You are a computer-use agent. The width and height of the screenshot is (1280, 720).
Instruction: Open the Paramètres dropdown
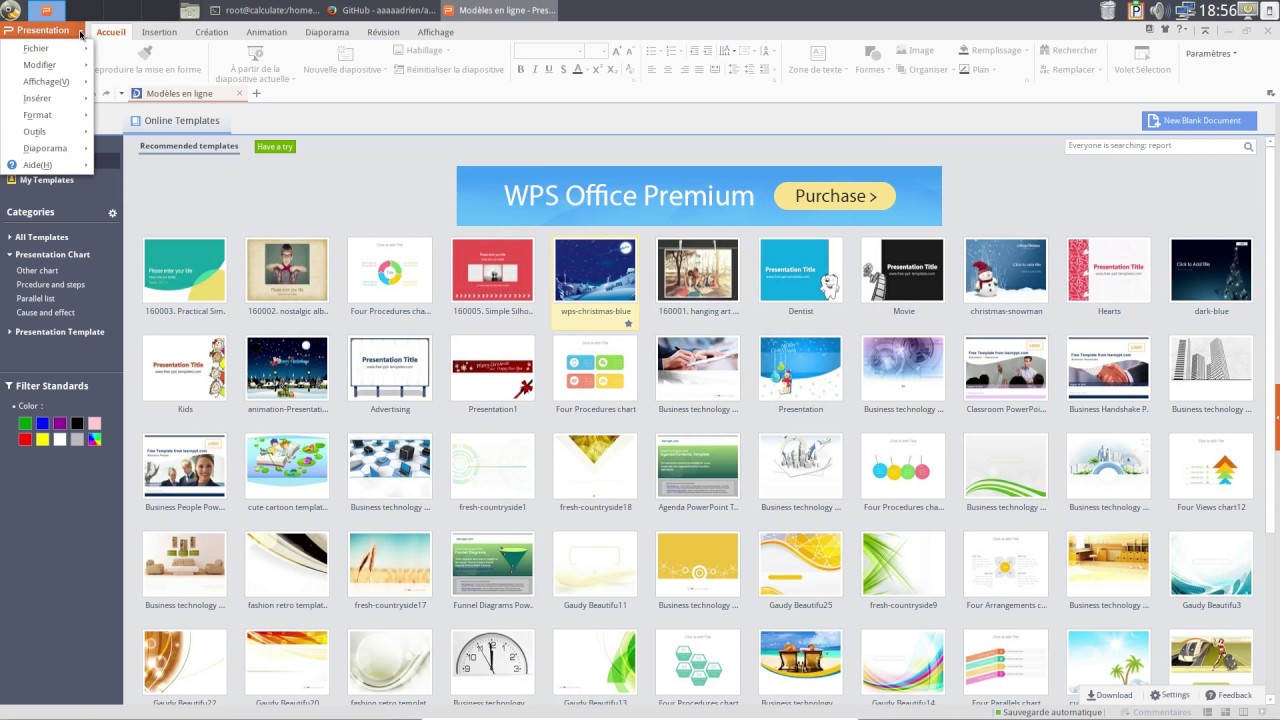1211,54
